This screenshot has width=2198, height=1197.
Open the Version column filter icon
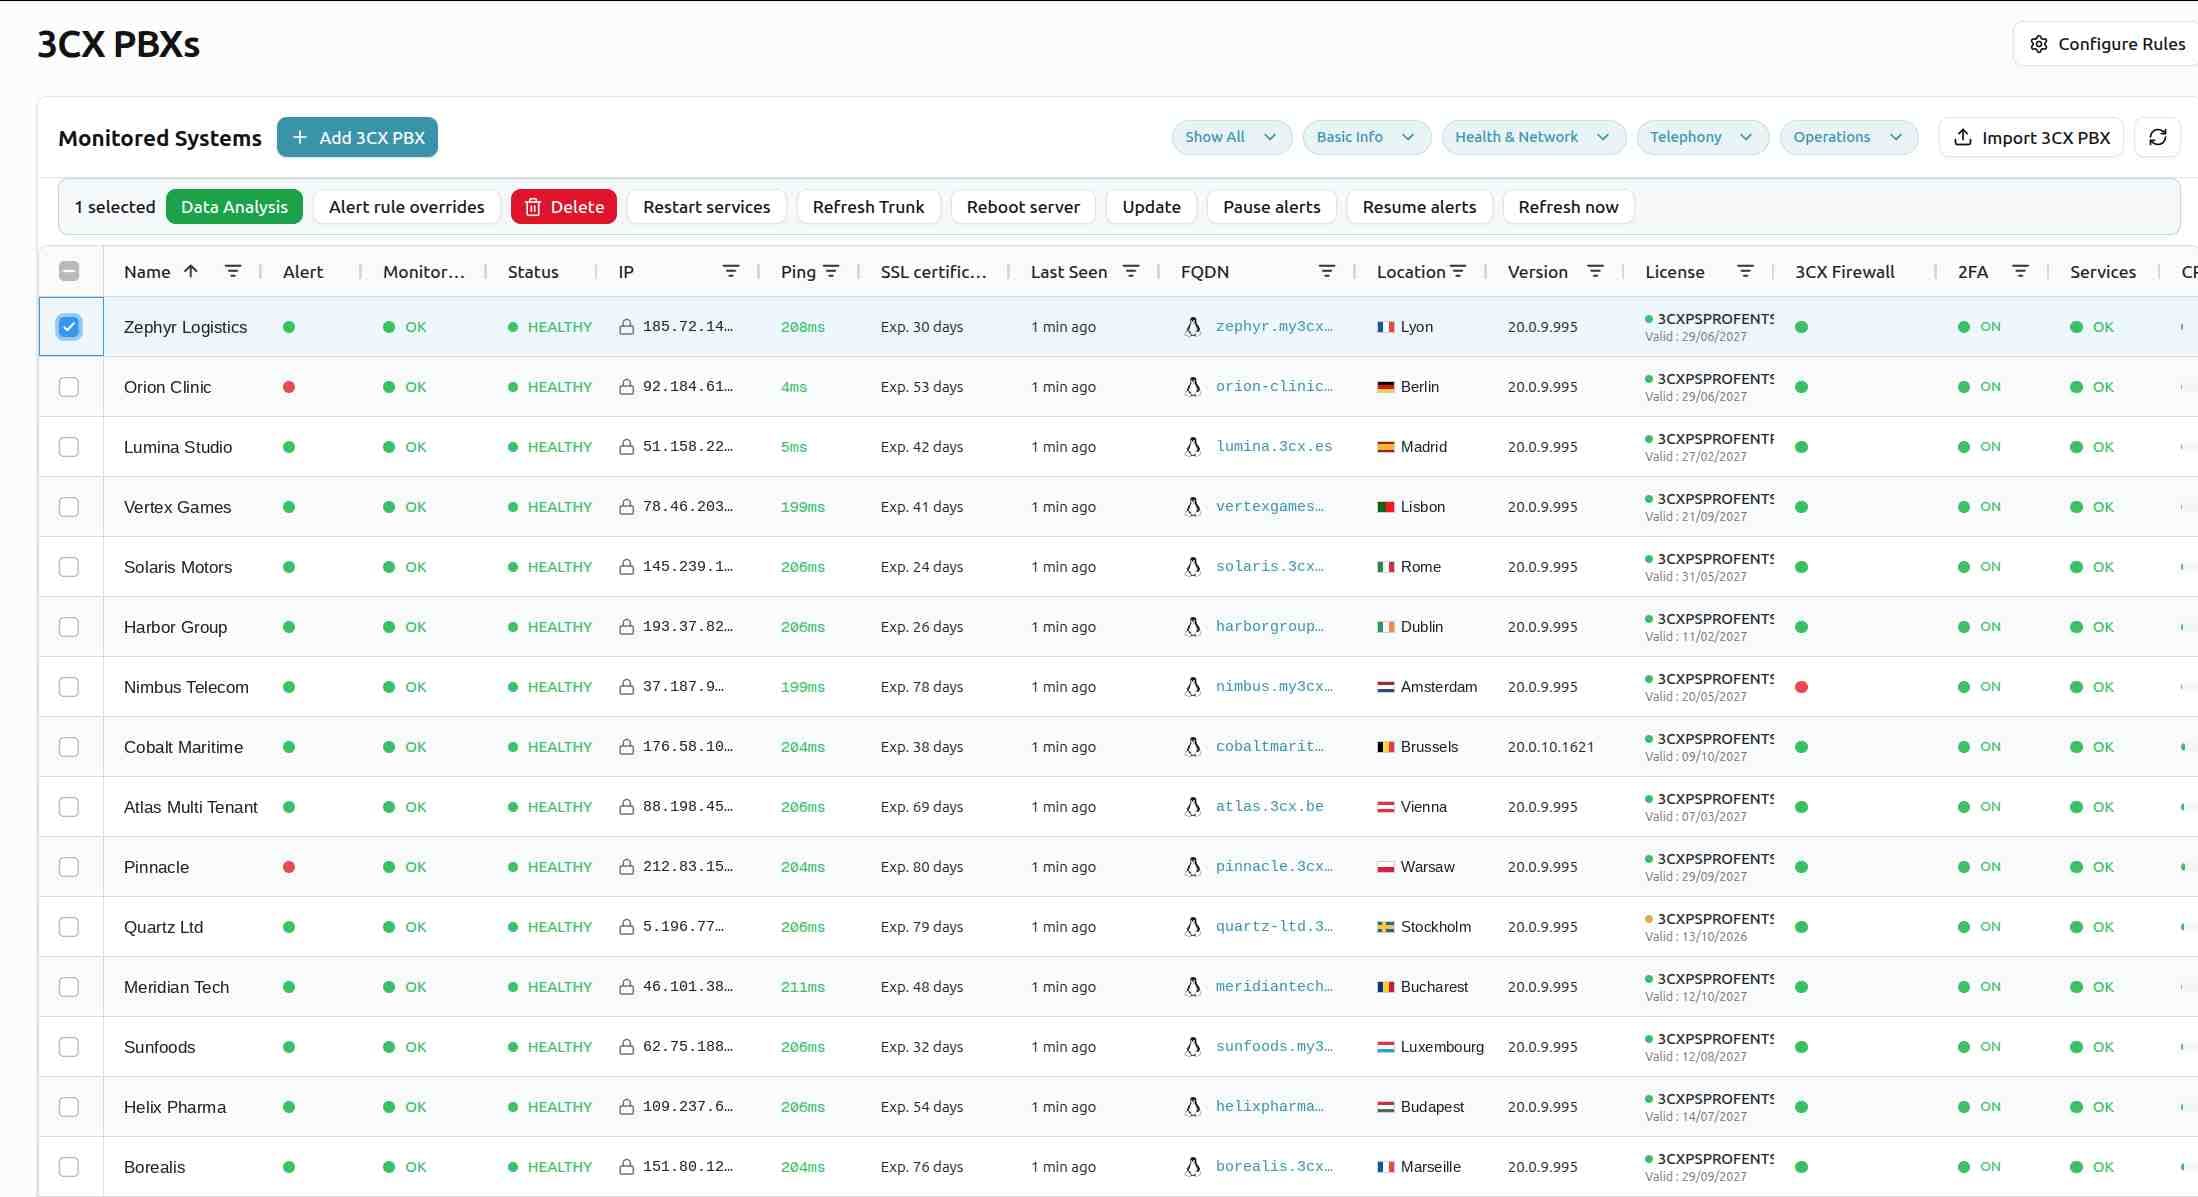[1596, 271]
